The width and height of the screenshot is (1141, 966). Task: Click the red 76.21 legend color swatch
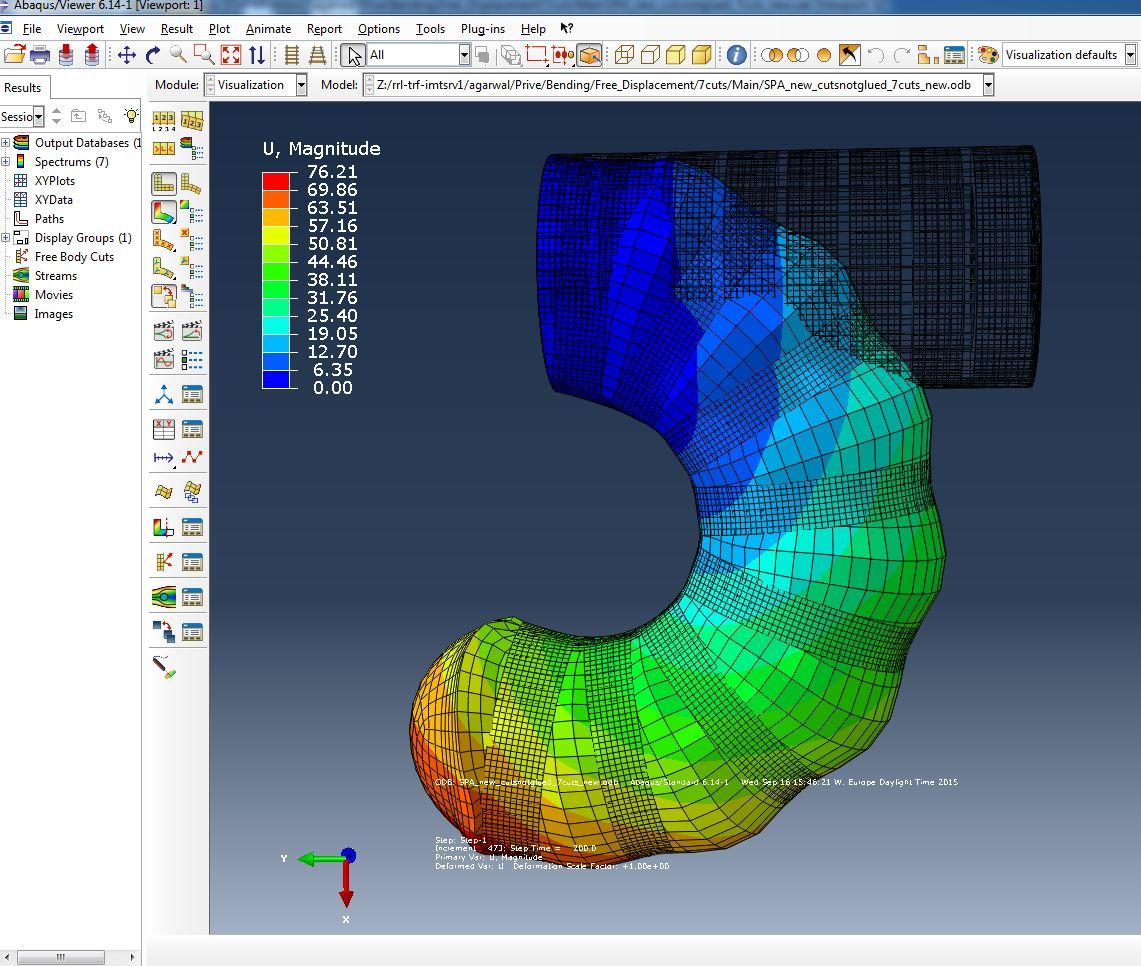(276, 181)
